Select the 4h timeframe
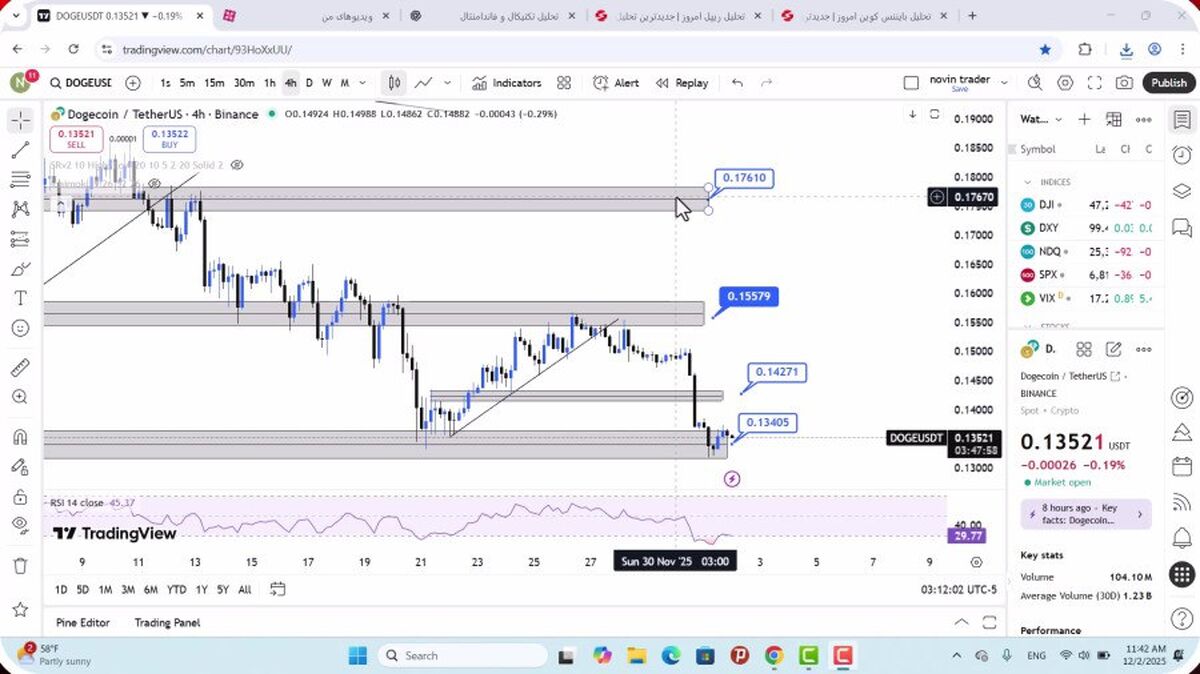1200x674 pixels. pos(290,83)
